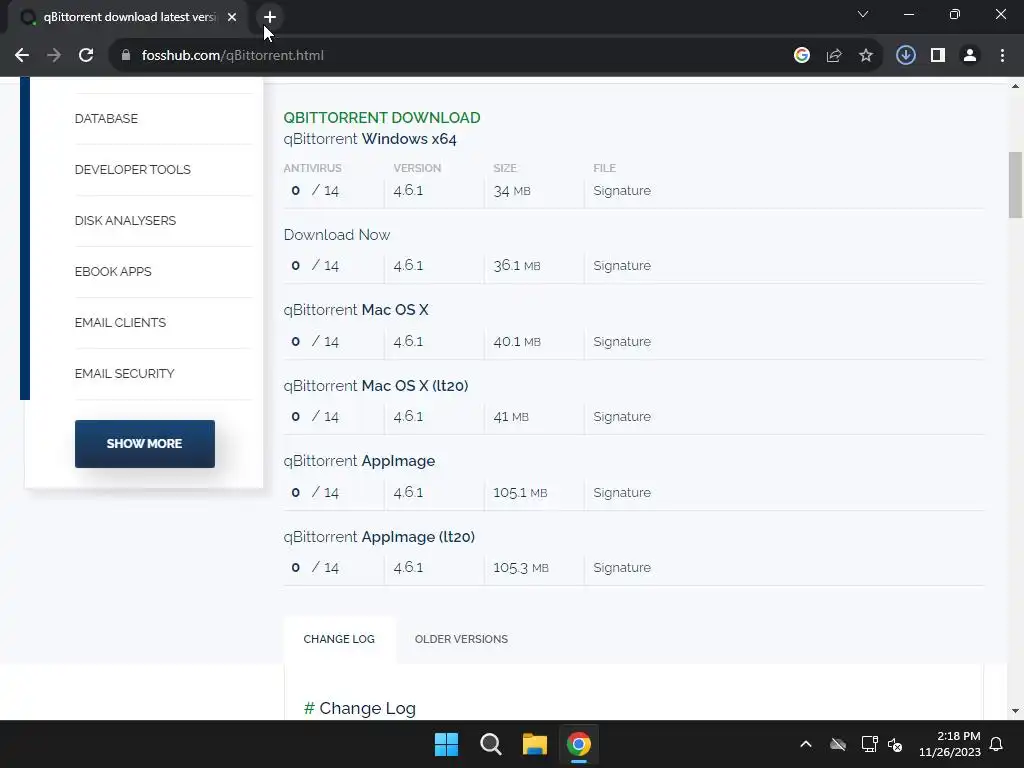Download qBittorrent Mac OS X (lt20)
The height and width of the screenshot is (768, 1024).
pos(376,386)
